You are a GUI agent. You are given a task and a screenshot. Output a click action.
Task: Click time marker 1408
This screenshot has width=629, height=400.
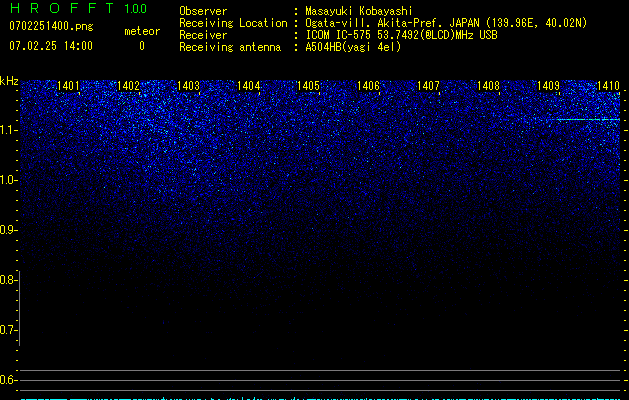(x=488, y=85)
